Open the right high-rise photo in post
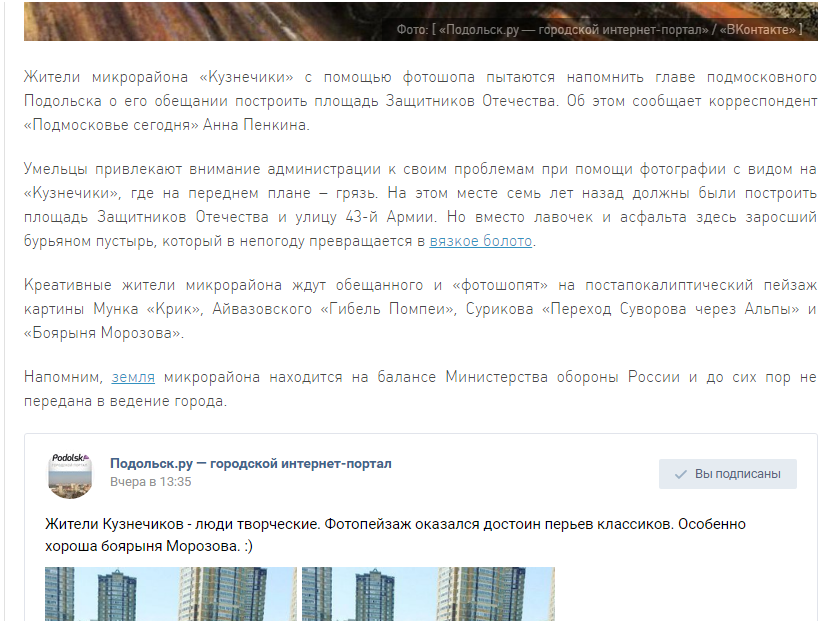The width and height of the screenshot is (829, 621). 428,594
